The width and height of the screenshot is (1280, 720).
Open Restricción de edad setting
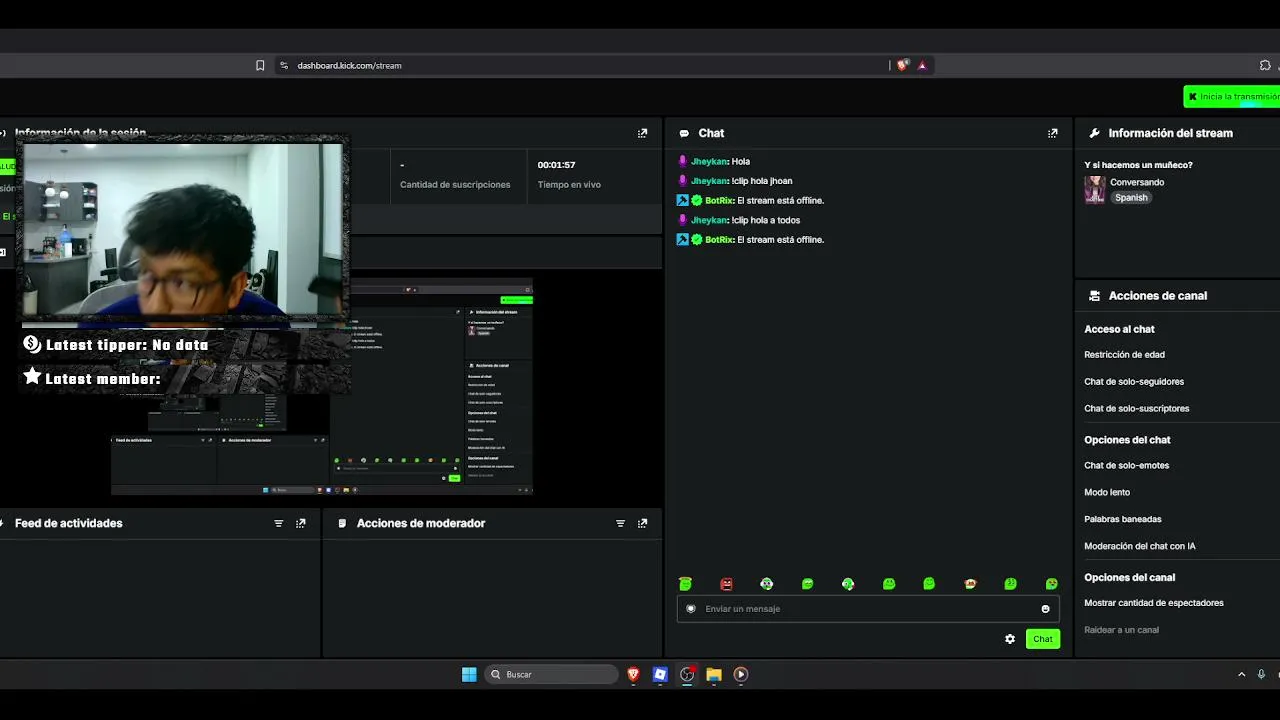tap(1124, 355)
